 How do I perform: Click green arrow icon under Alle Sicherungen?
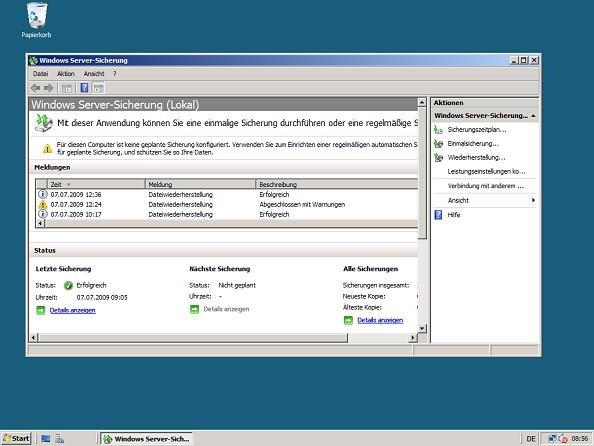(x=348, y=321)
